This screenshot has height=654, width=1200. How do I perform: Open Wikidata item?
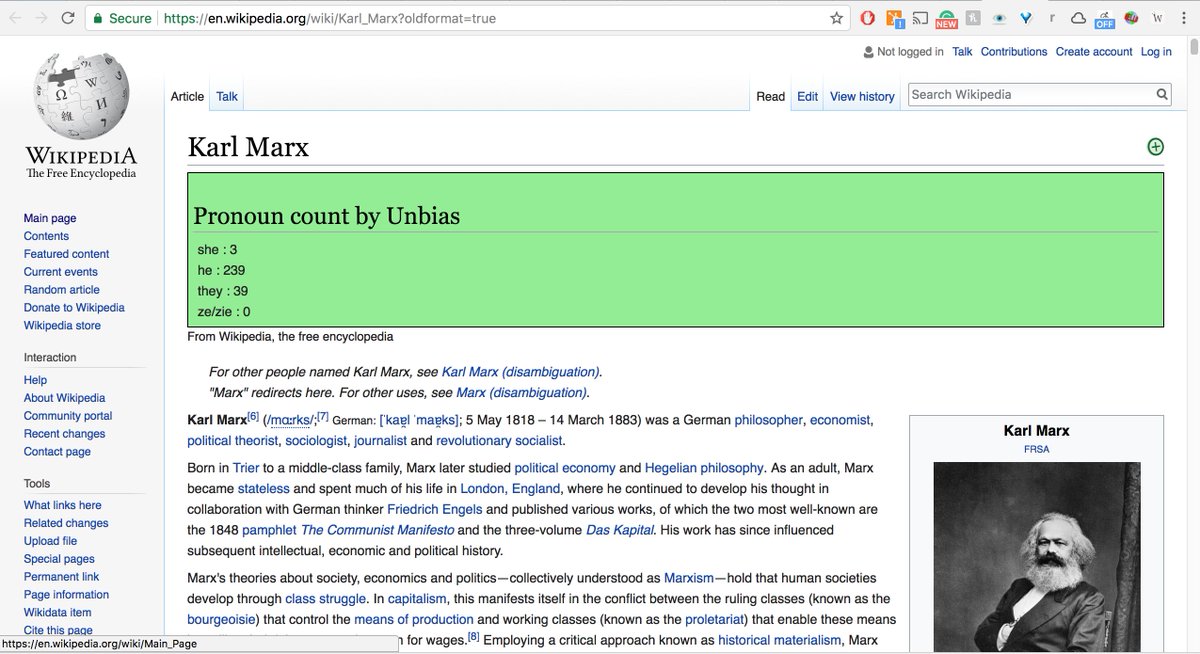click(x=57, y=613)
